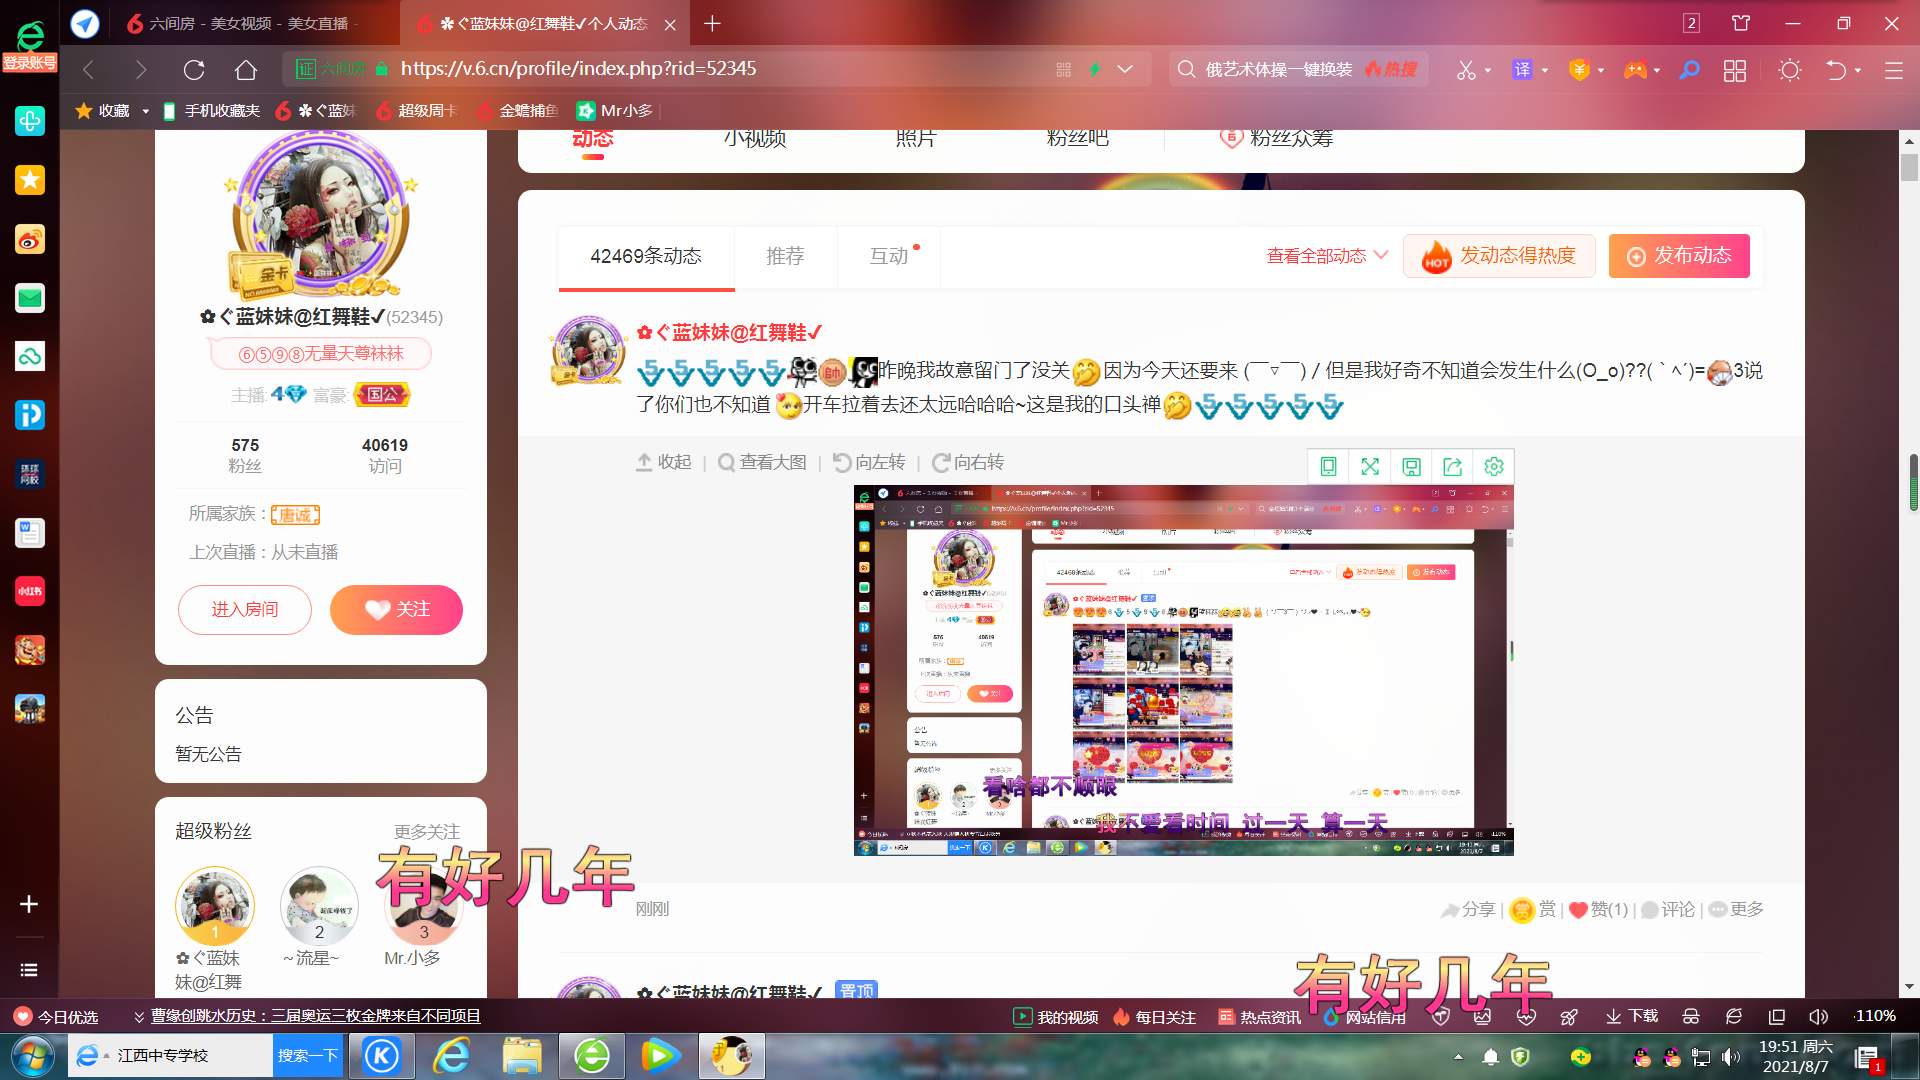Click the 发布动态 orange button
Image resolution: width=1920 pixels, height=1080 pixels.
1679,256
